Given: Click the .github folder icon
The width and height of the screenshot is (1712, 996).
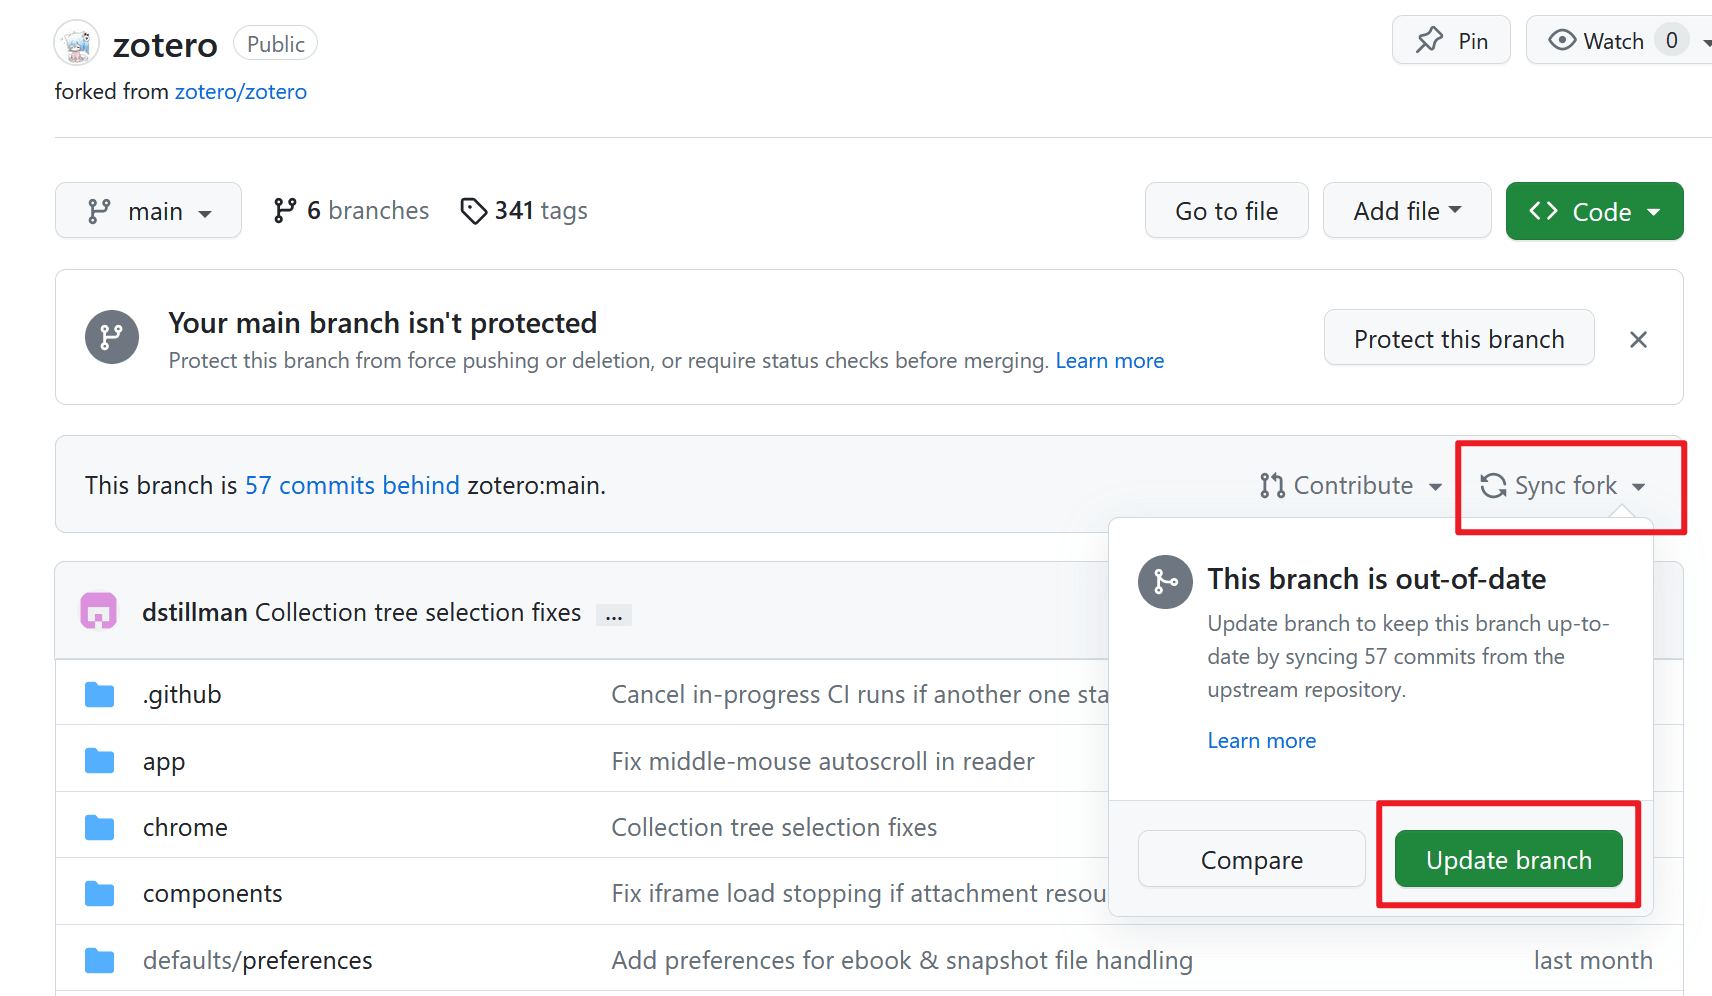Looking at the screenshot, I should point(100,694).
